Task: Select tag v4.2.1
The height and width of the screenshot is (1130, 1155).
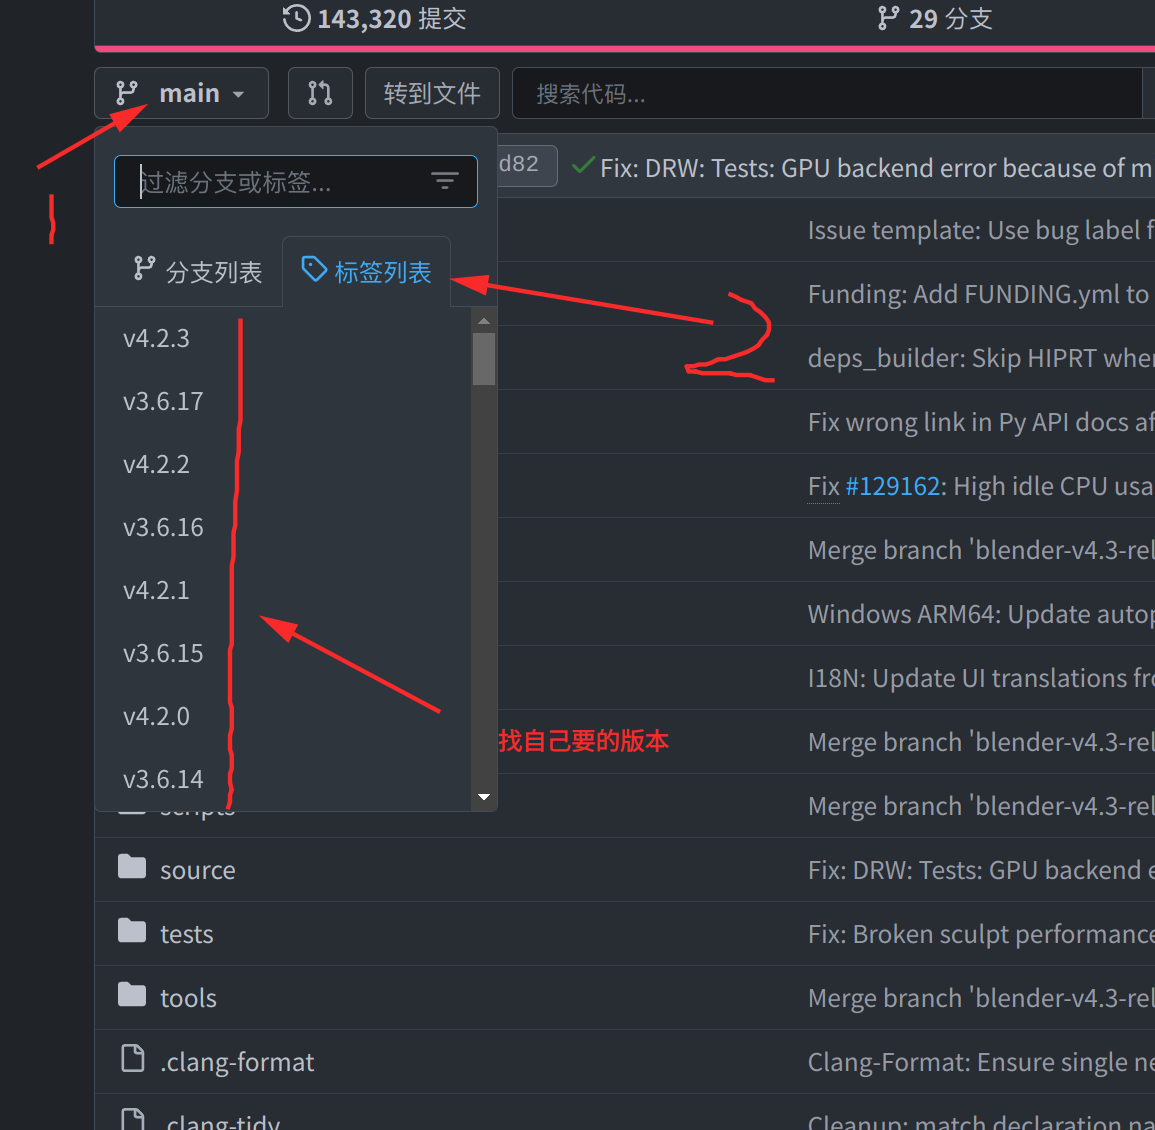Action: tap(156, 590)
